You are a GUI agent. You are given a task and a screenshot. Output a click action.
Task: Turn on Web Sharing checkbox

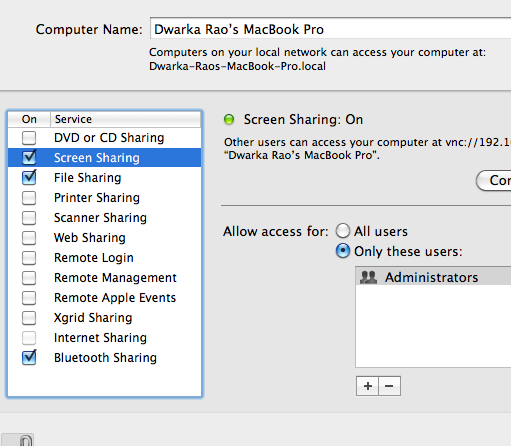(29, 238)
